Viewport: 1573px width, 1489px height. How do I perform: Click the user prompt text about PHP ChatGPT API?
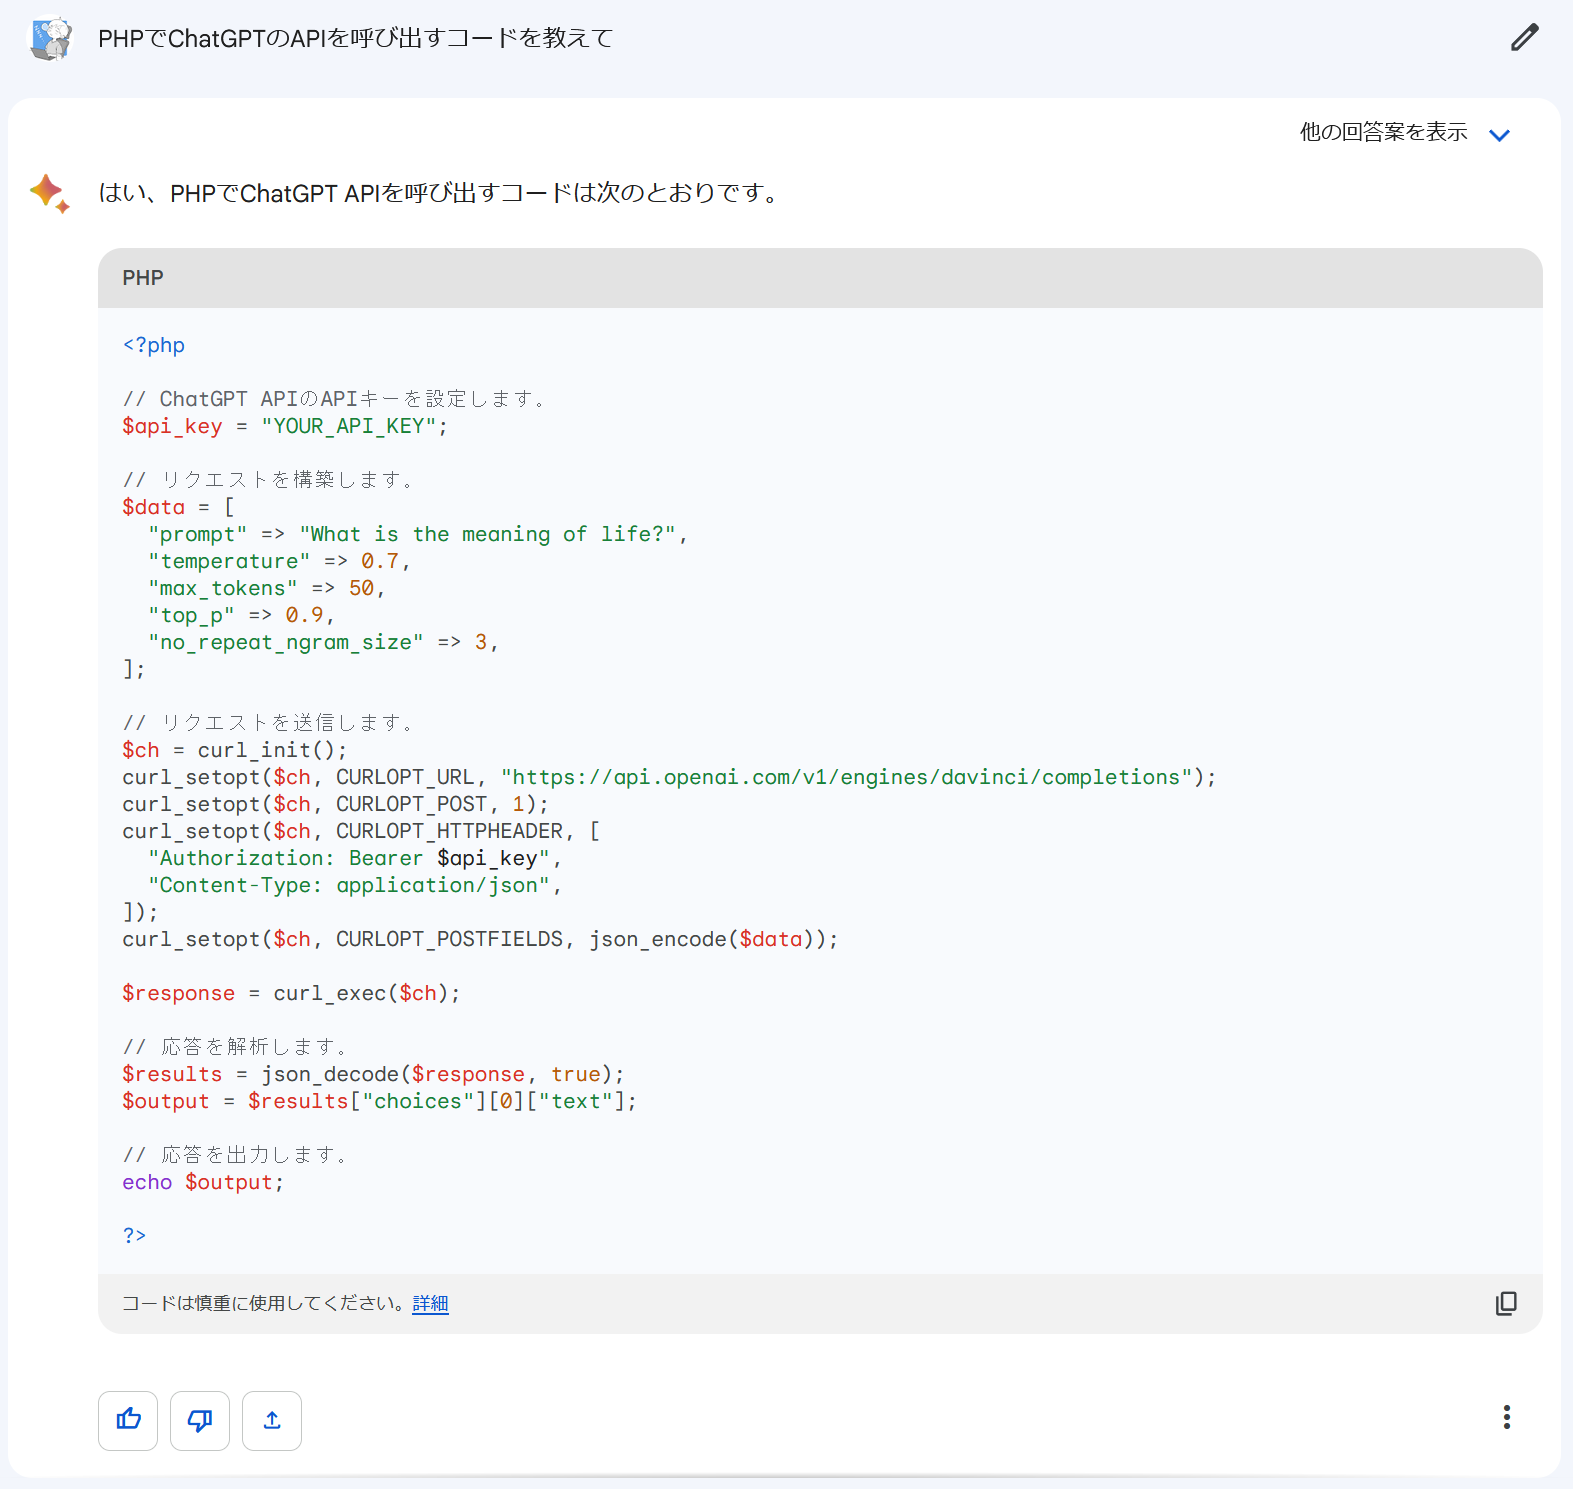pos(355,38)
